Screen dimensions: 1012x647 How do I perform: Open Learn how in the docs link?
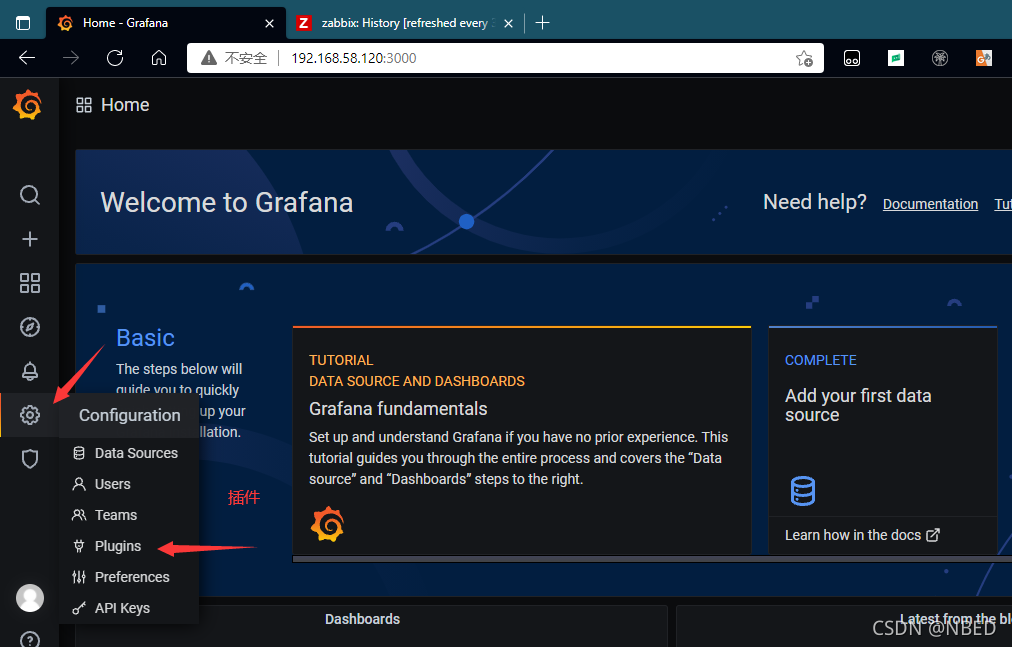coord(862,535)
